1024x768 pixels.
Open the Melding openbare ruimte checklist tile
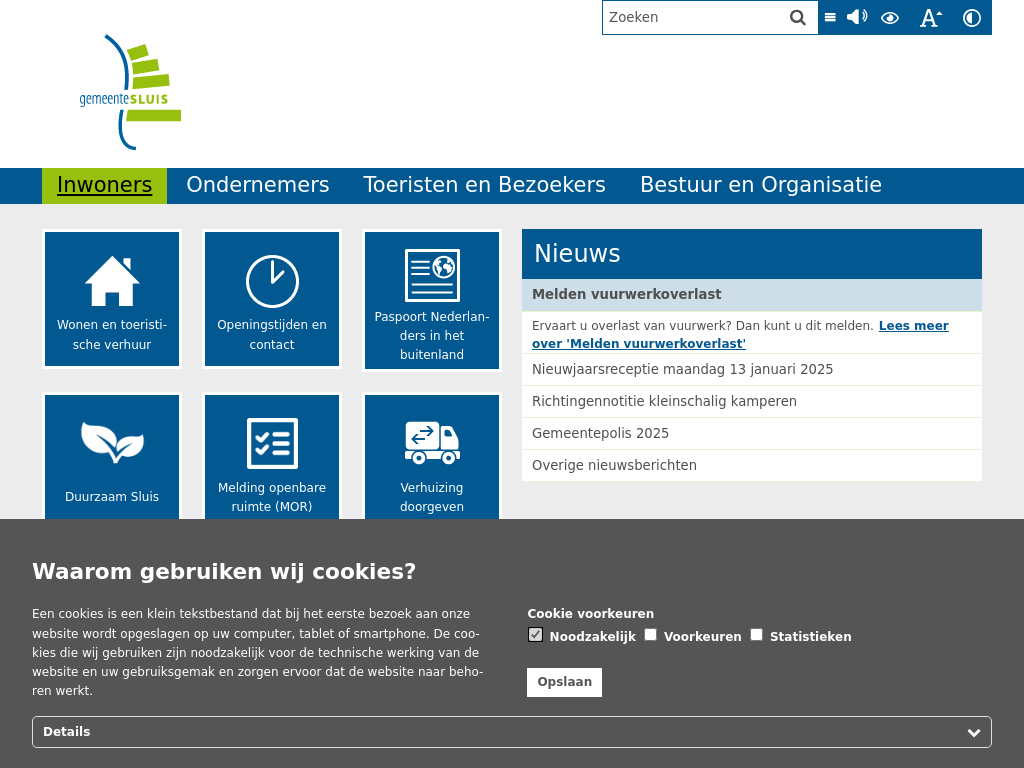pyautogui.click(x=272, y=457)
